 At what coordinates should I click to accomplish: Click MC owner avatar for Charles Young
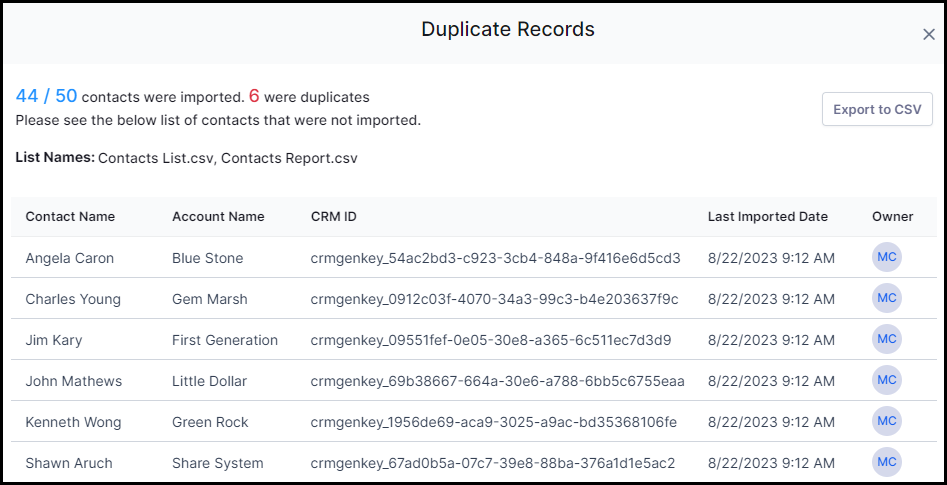(887, 298)
